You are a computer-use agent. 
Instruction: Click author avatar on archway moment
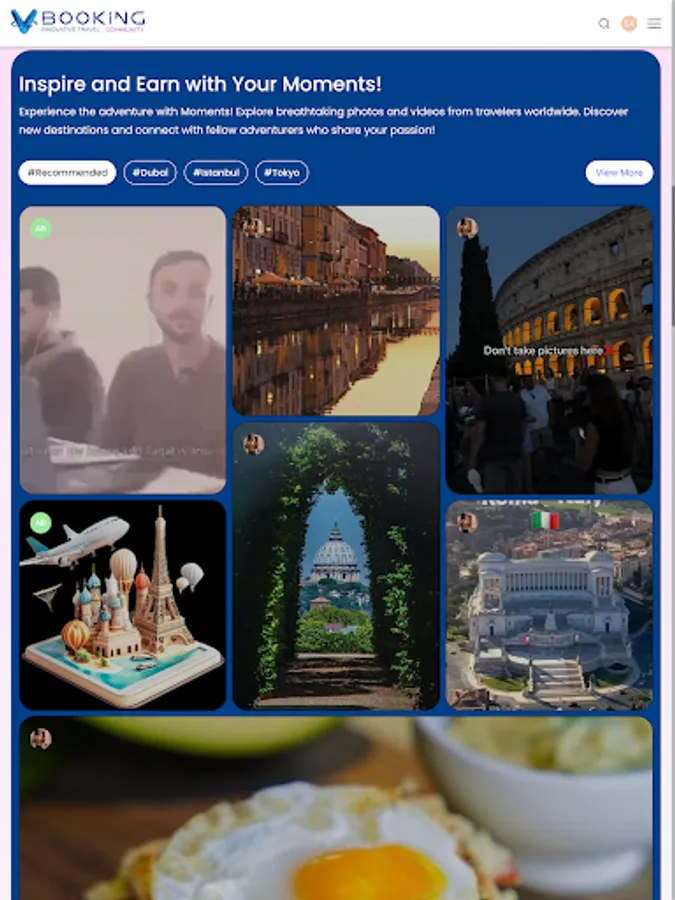(x=254, y=444)
